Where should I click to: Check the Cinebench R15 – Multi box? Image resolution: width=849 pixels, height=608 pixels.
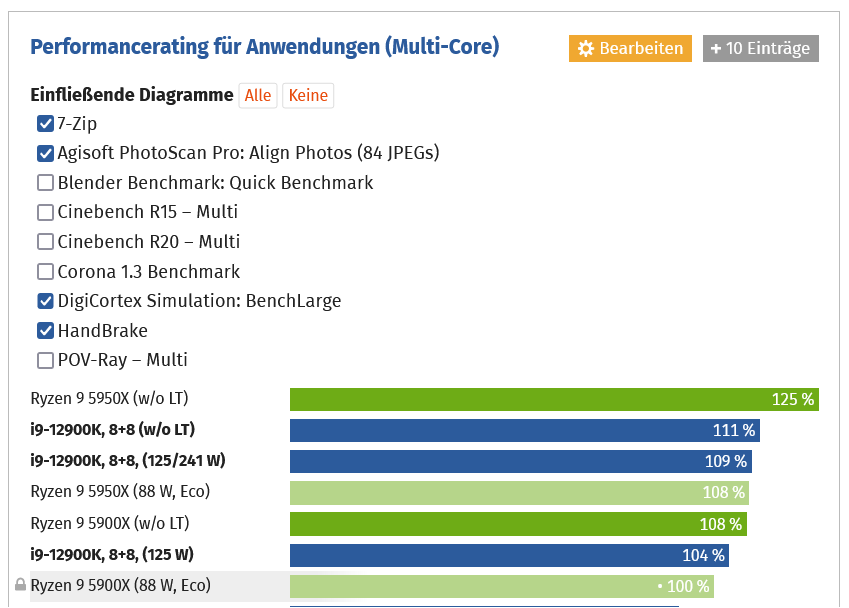click(45, 212)
